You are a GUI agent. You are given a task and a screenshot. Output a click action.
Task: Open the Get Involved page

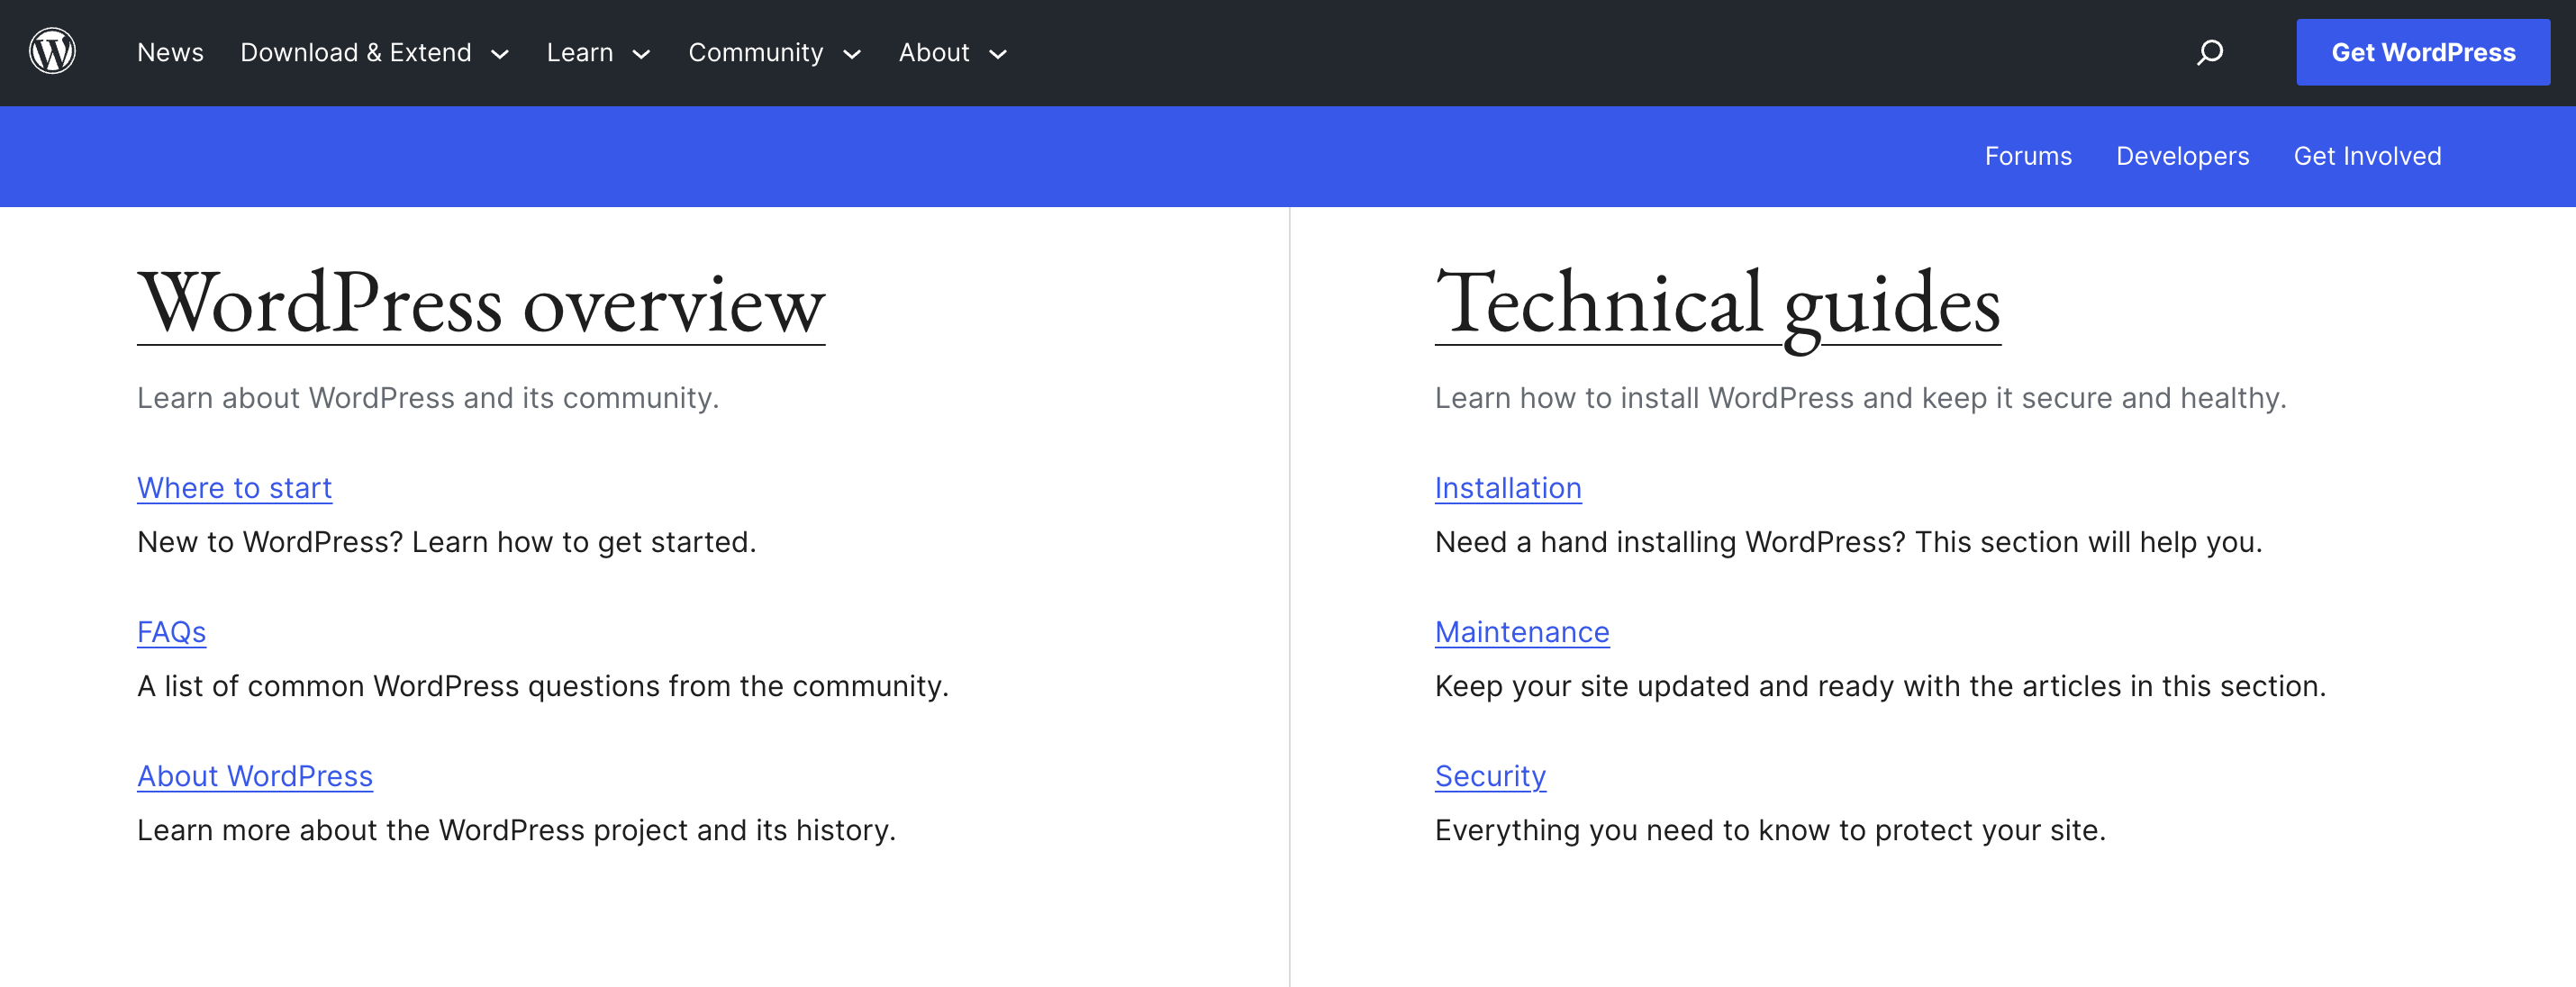[2367, 156]
